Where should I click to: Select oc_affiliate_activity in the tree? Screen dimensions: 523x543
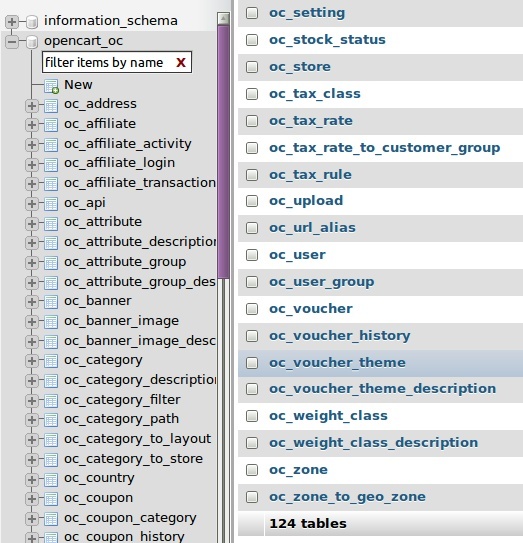pos(127,144)
